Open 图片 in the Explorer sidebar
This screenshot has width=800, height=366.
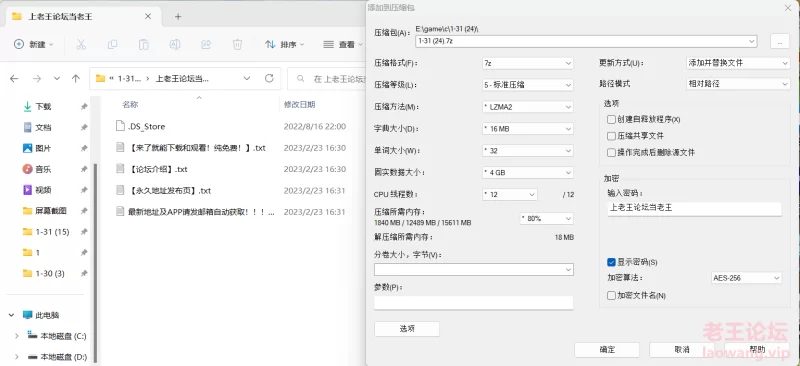(x=43, y=148)
